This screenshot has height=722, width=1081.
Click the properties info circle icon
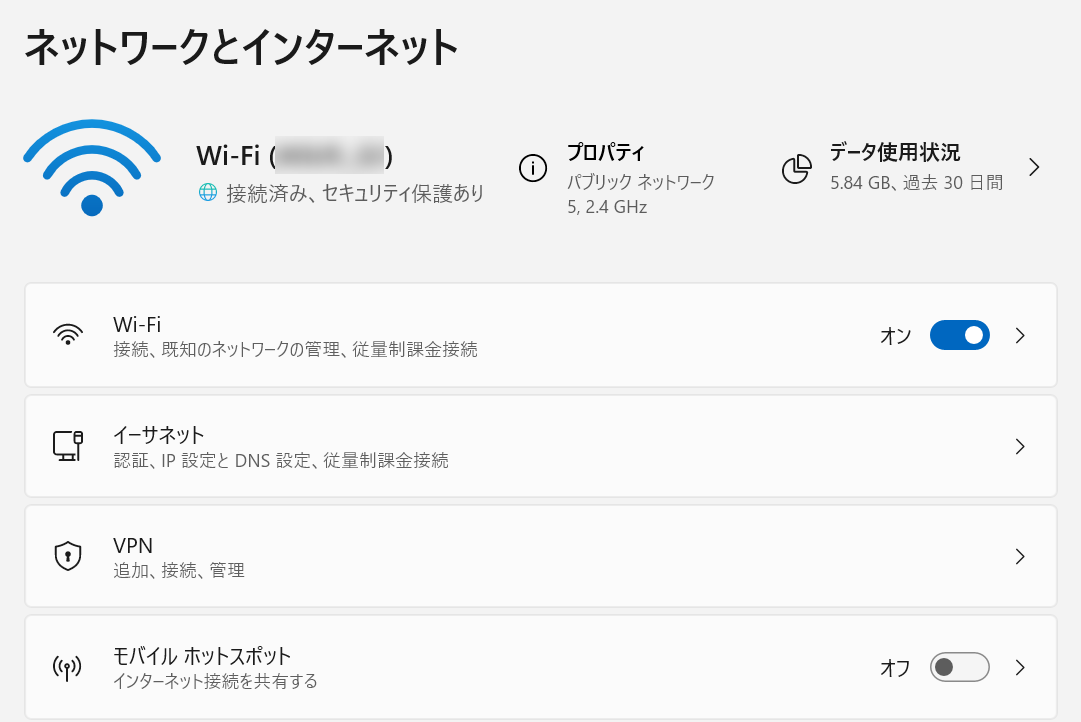click(533, 168)
